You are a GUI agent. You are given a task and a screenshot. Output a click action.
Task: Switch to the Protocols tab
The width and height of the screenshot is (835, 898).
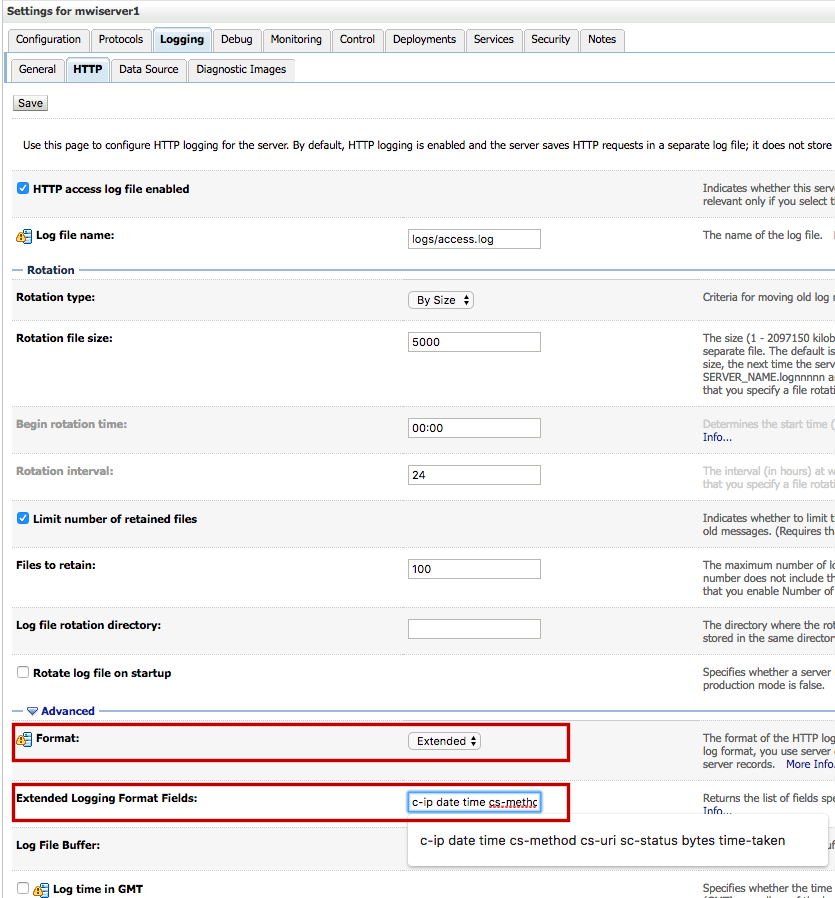coord(121,40)
